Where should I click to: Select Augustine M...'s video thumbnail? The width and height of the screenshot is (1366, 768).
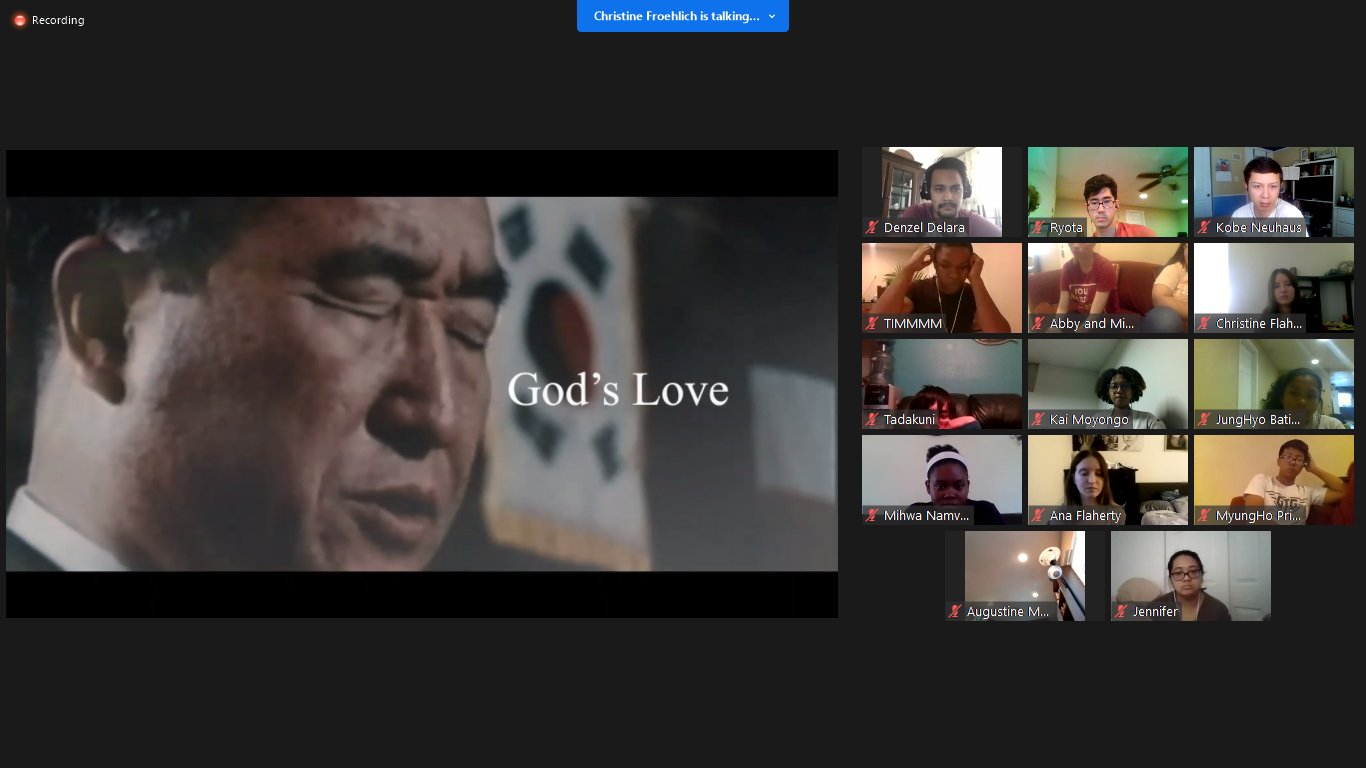click(1025, 576)
